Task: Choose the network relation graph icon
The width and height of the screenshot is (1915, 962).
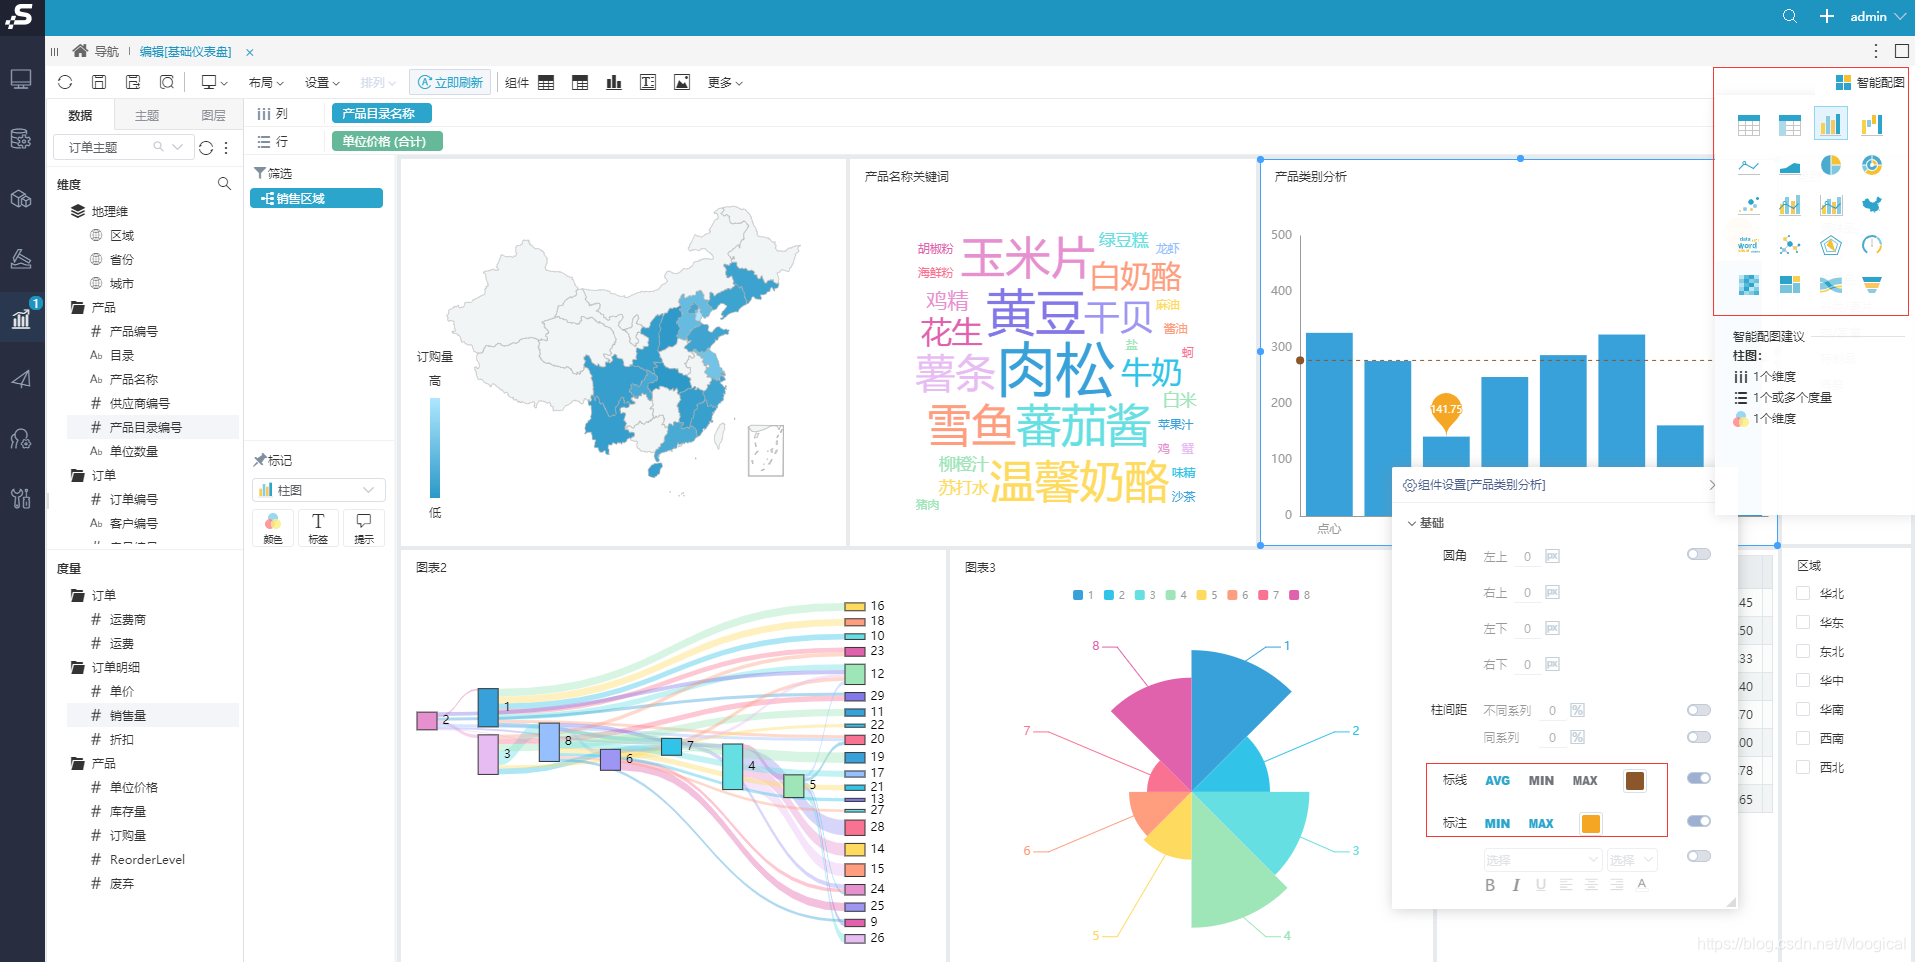Action: 1789,245
